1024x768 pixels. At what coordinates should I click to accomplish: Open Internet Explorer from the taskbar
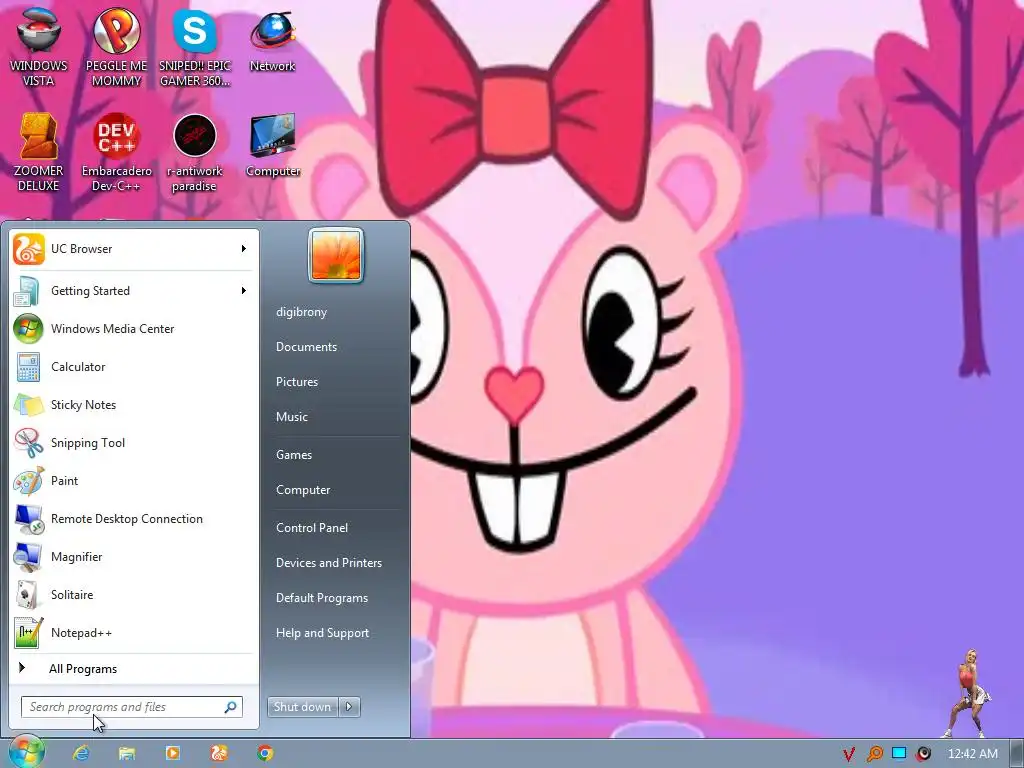click(x=81, y=753)
